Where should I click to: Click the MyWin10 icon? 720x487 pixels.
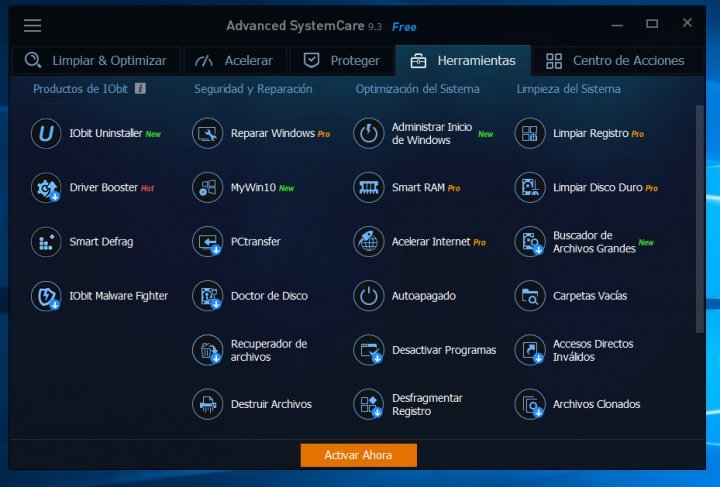(208, 188)
